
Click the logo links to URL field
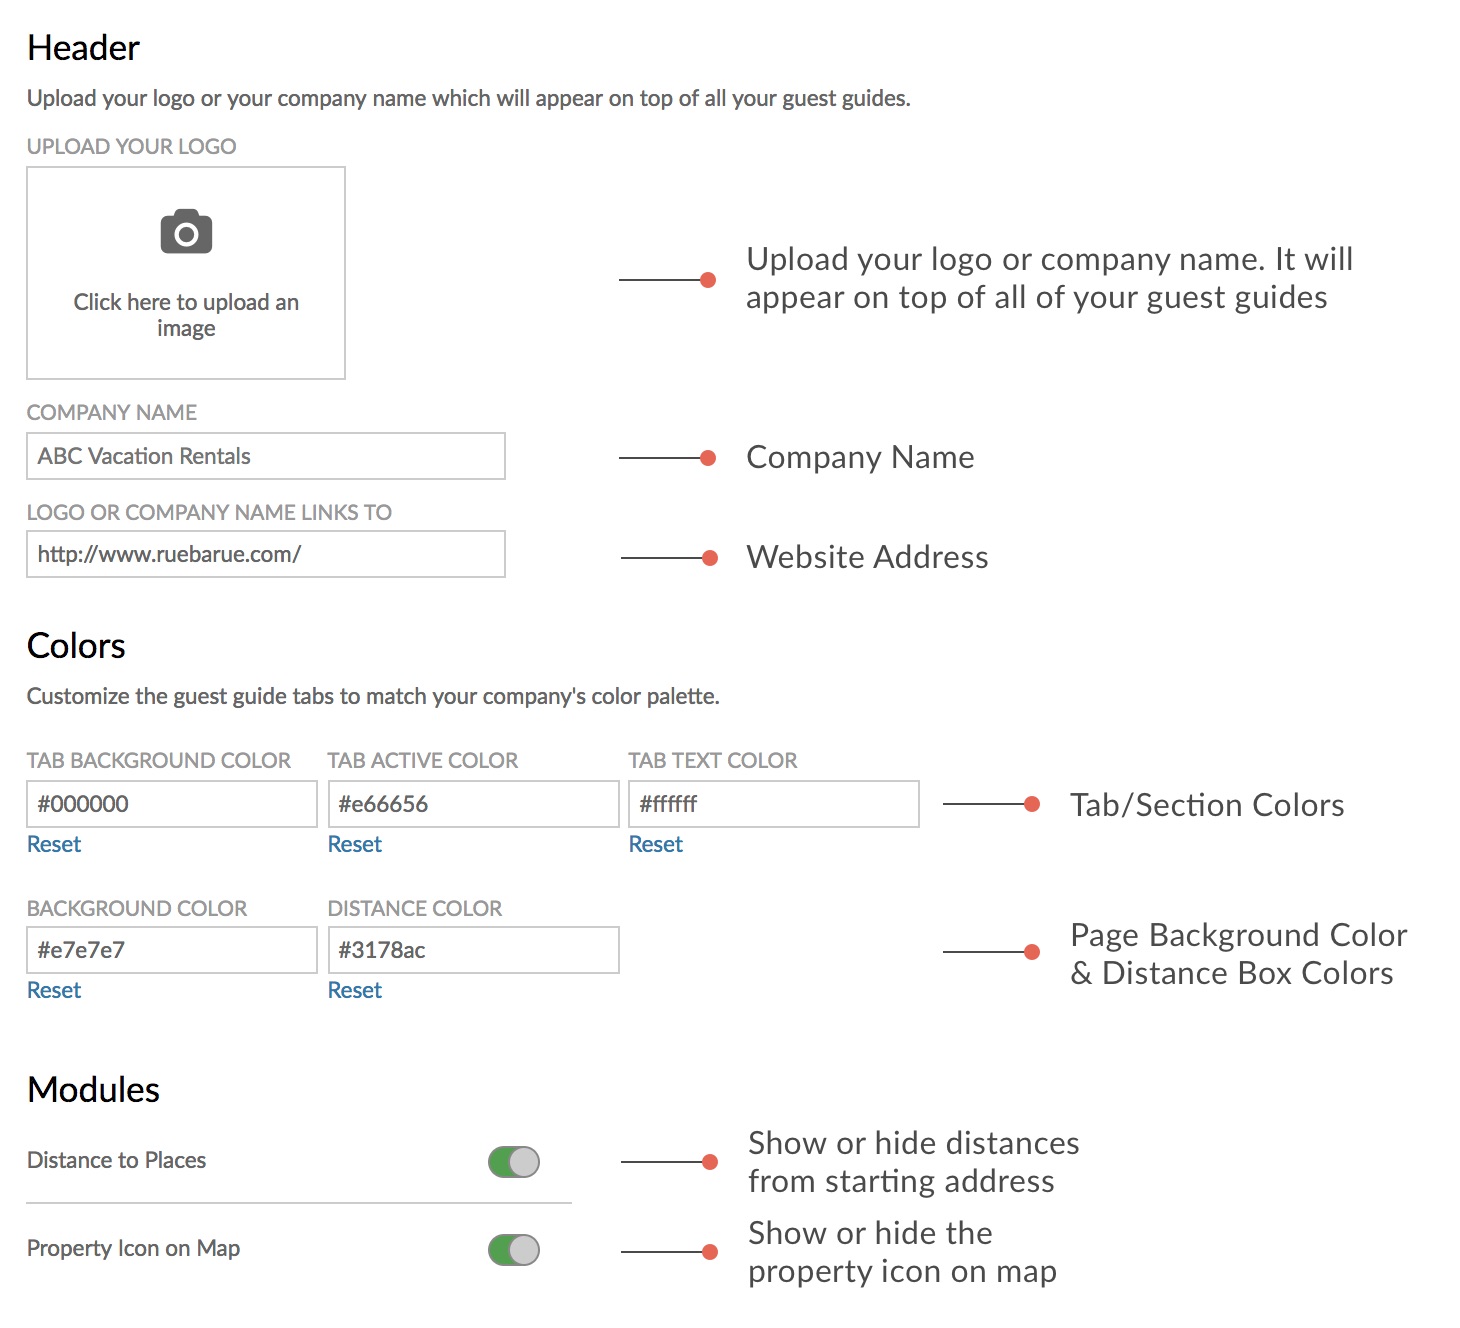[x=266, y=554]
